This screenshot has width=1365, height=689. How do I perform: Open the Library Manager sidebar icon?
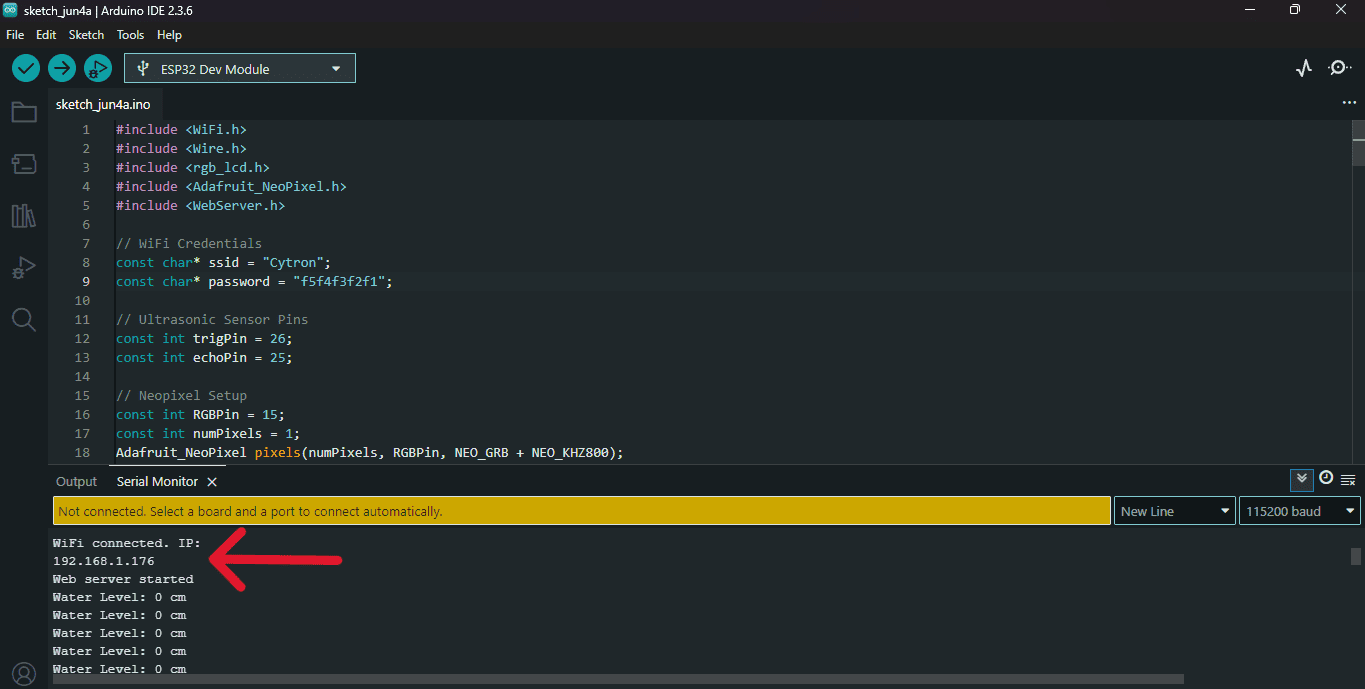tap(24, 216)
